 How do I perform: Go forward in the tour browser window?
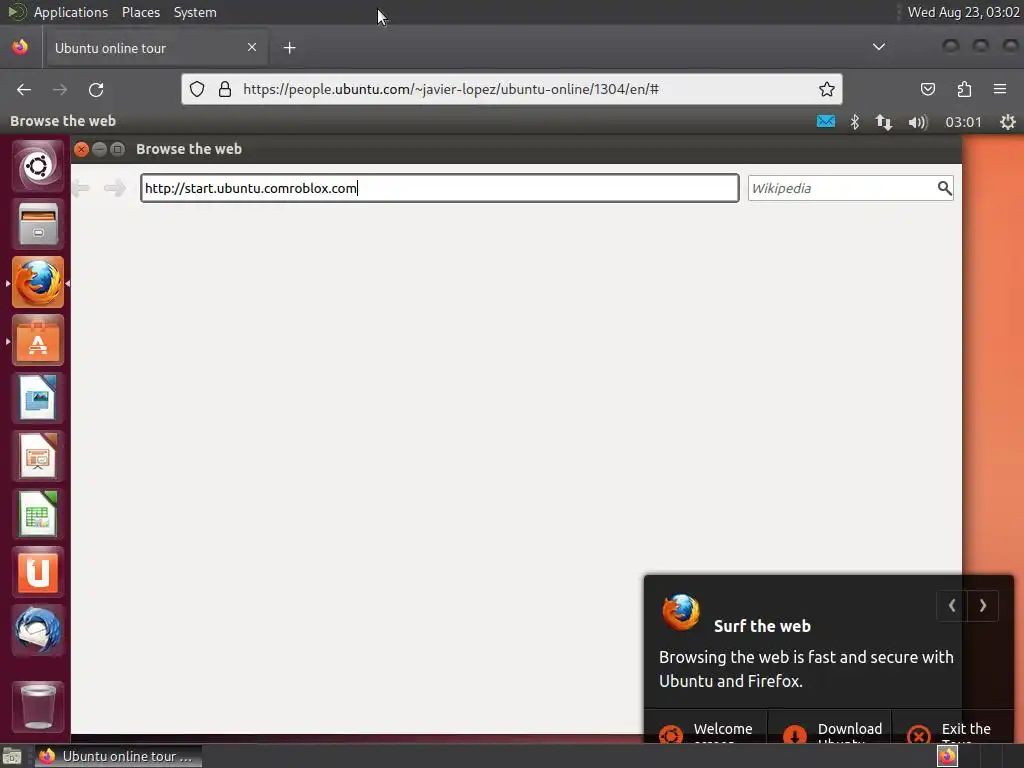coord(115,189)
